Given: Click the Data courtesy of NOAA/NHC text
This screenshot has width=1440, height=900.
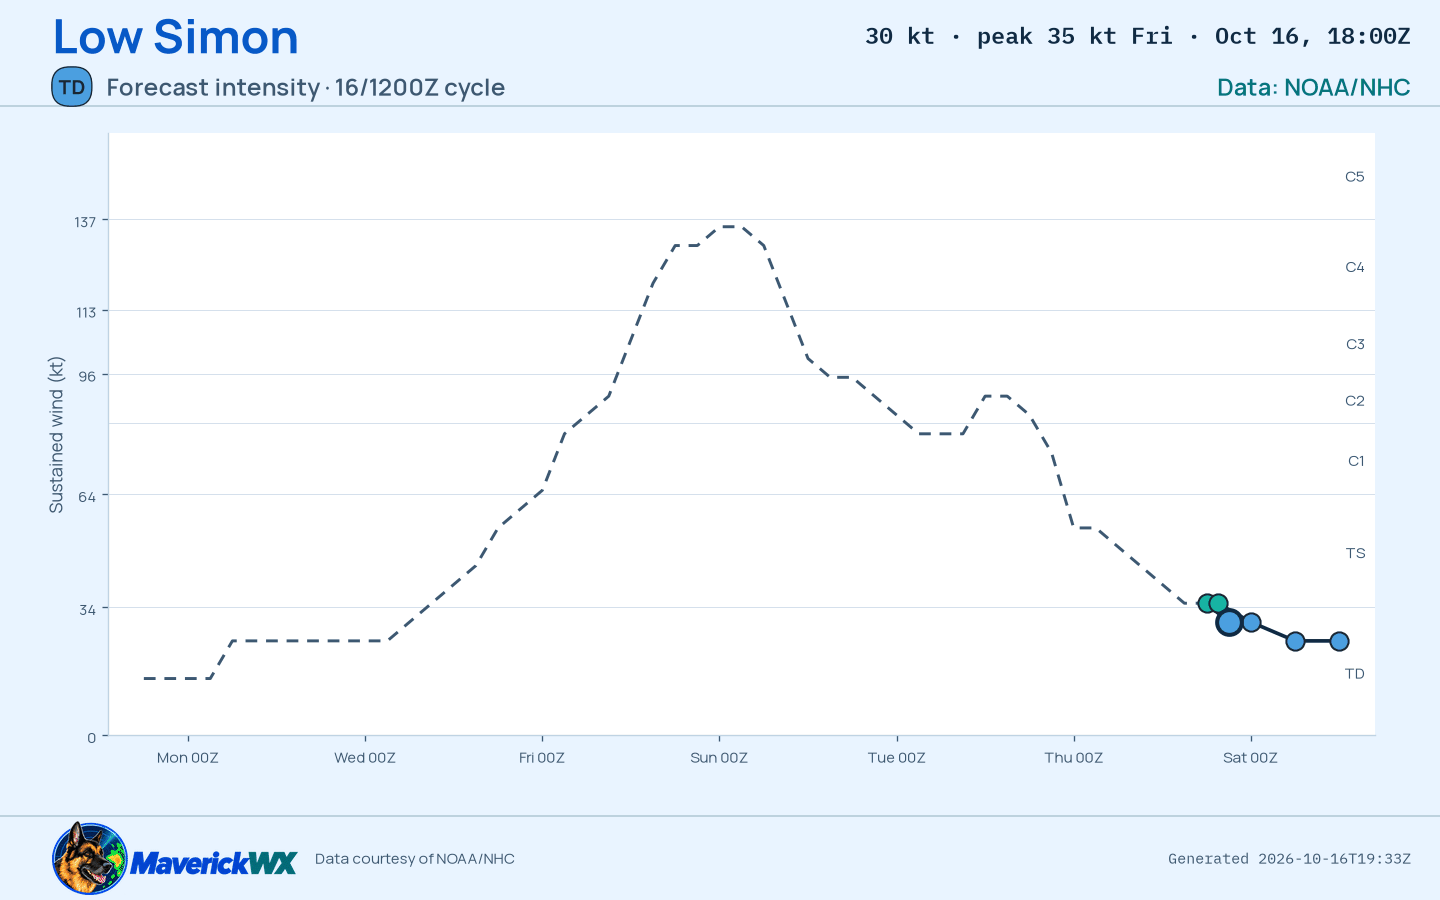Looking at the screenshot, I should pyautogui.click(x=415, y=859).
